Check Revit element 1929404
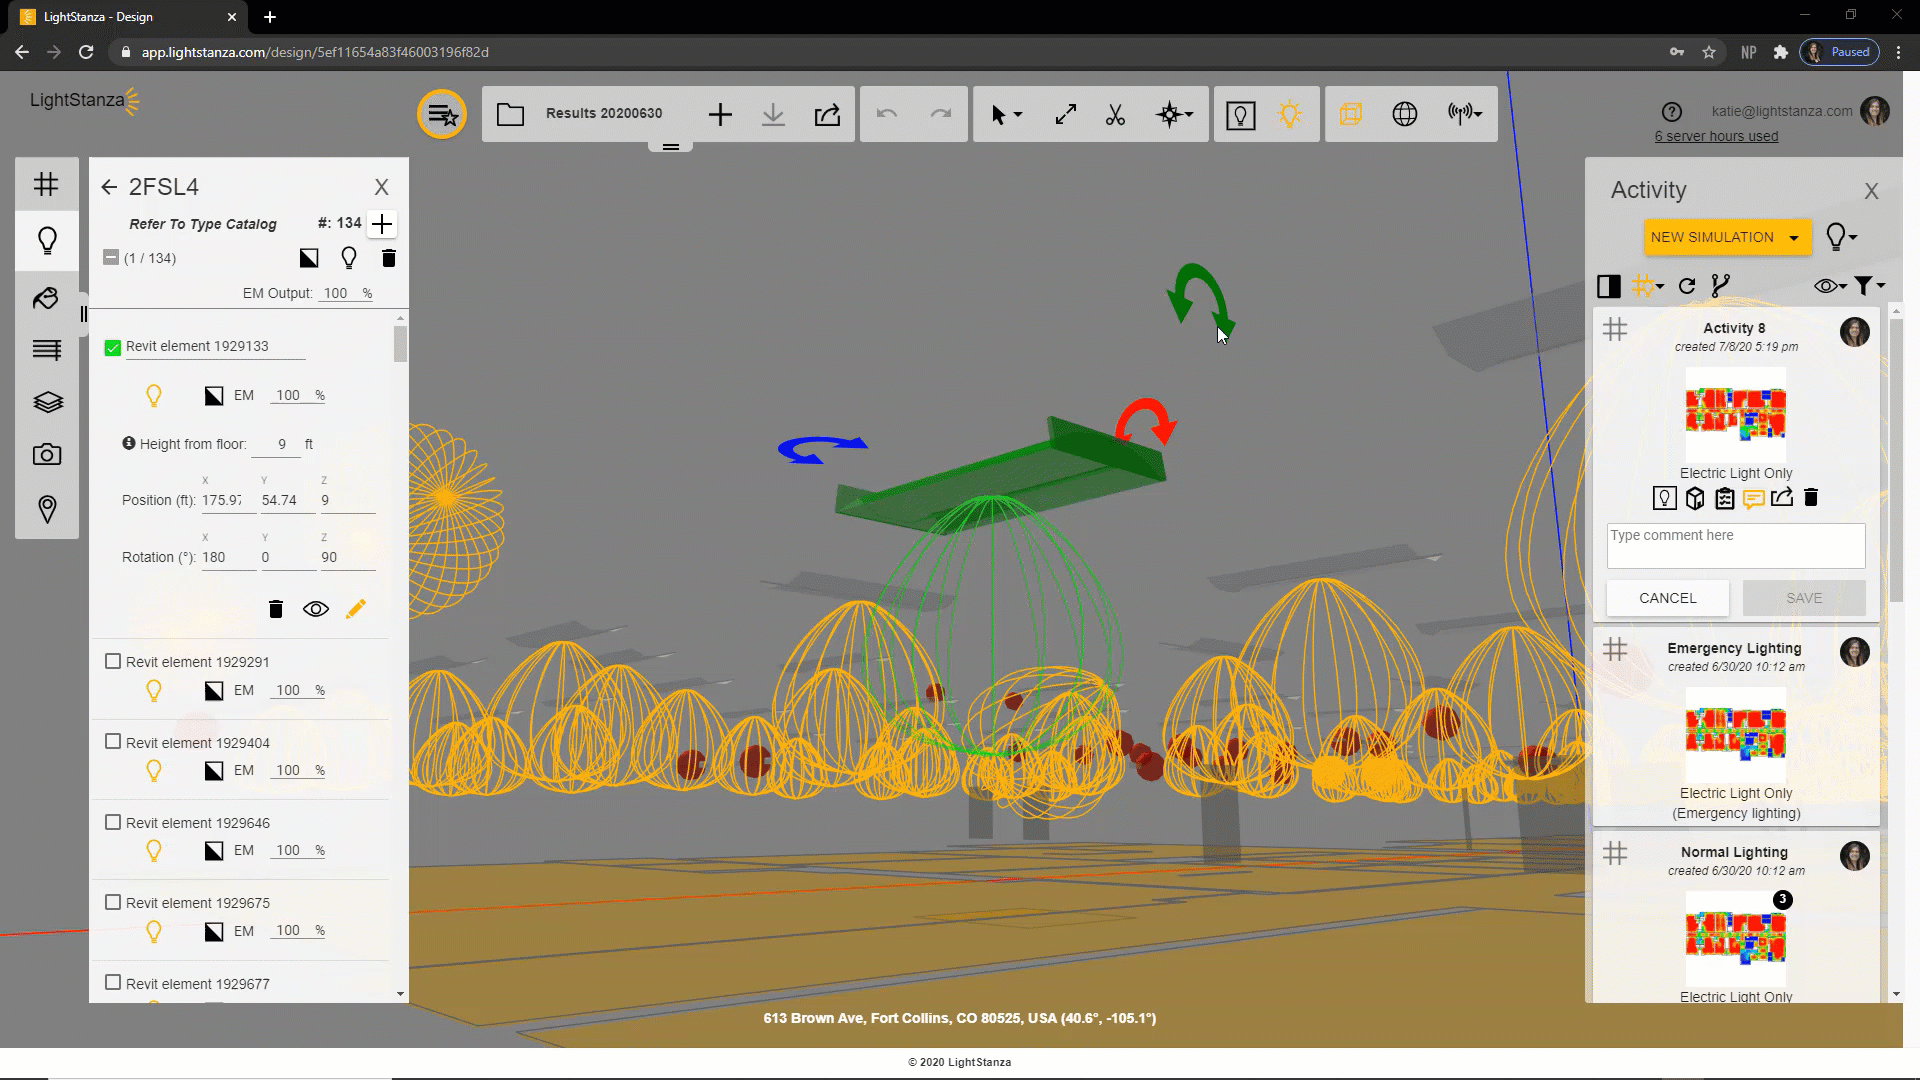The height and width of the screenshot is (1080, 1920). click(x=113, y=742)
